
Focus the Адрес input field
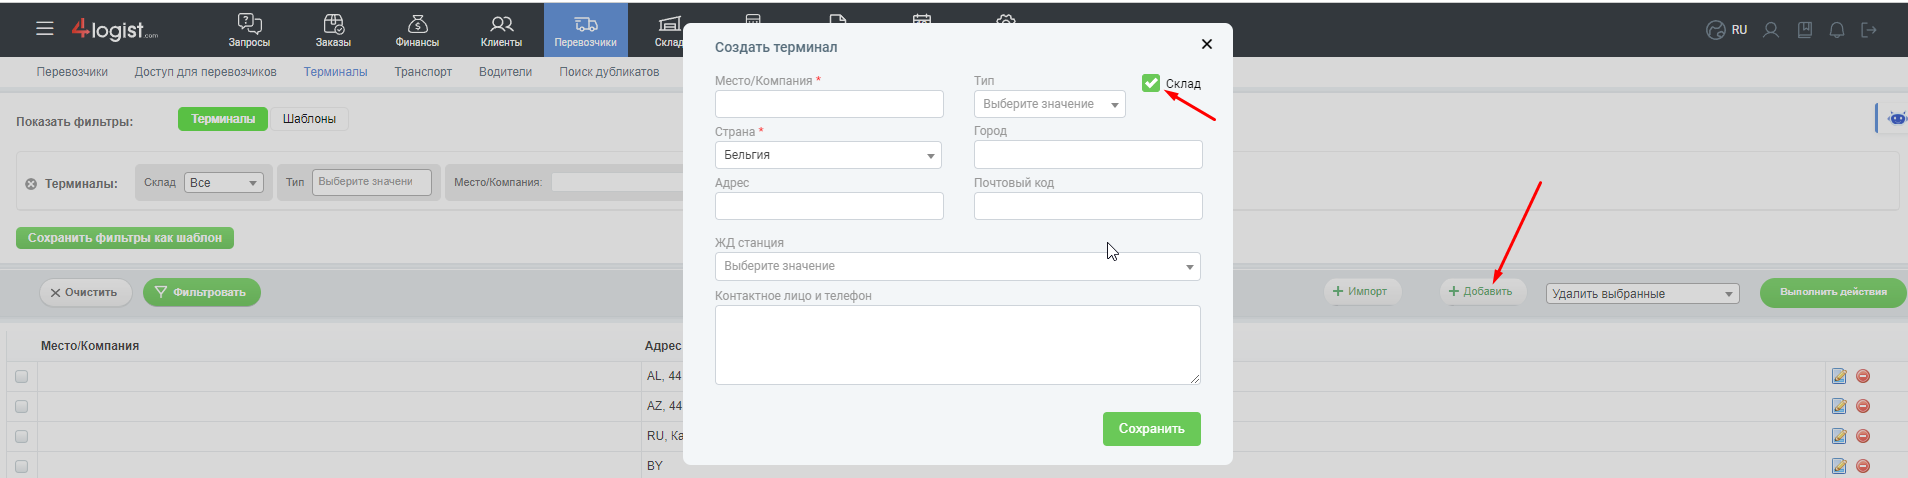tap(829, 206)
